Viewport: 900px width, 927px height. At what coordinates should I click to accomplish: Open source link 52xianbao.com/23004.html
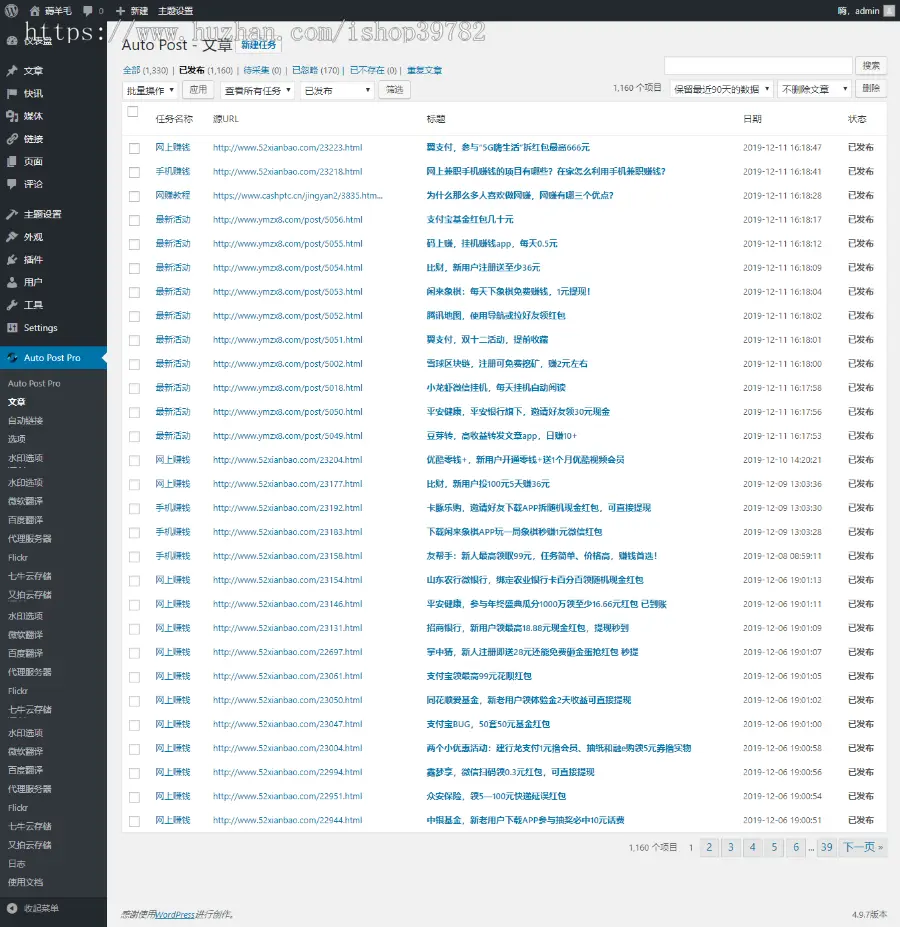287,748
